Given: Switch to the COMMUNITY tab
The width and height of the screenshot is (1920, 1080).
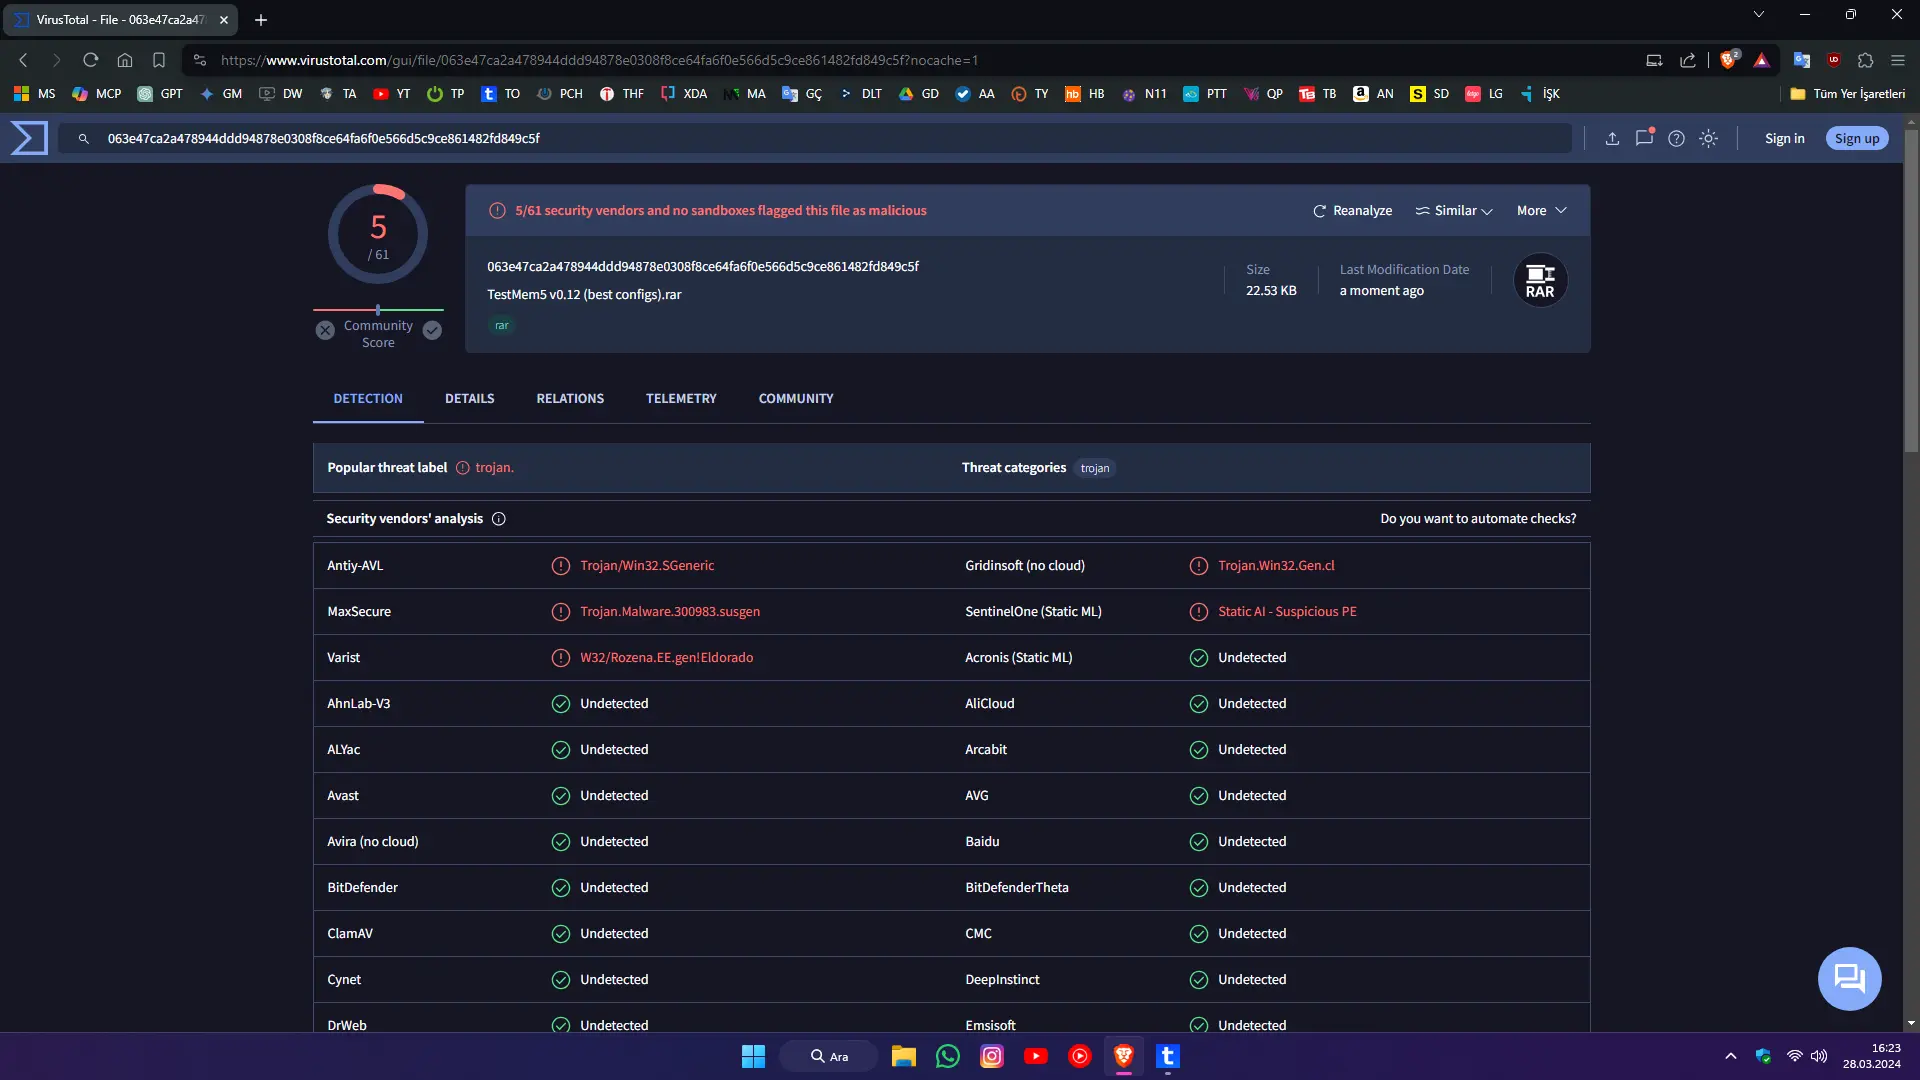Looking at the screenshot, I should (796, 399).
